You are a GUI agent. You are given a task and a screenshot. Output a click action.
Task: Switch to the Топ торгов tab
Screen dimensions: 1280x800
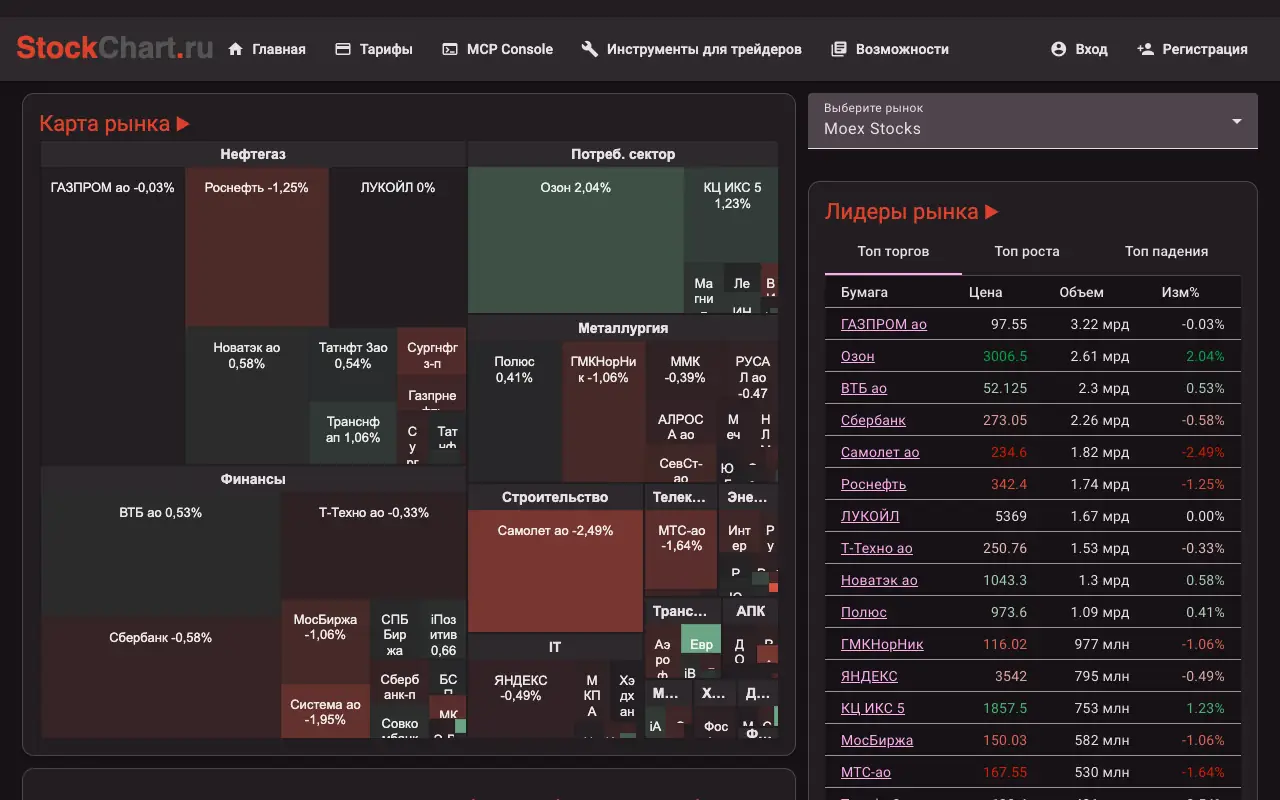tap(893, 251)
